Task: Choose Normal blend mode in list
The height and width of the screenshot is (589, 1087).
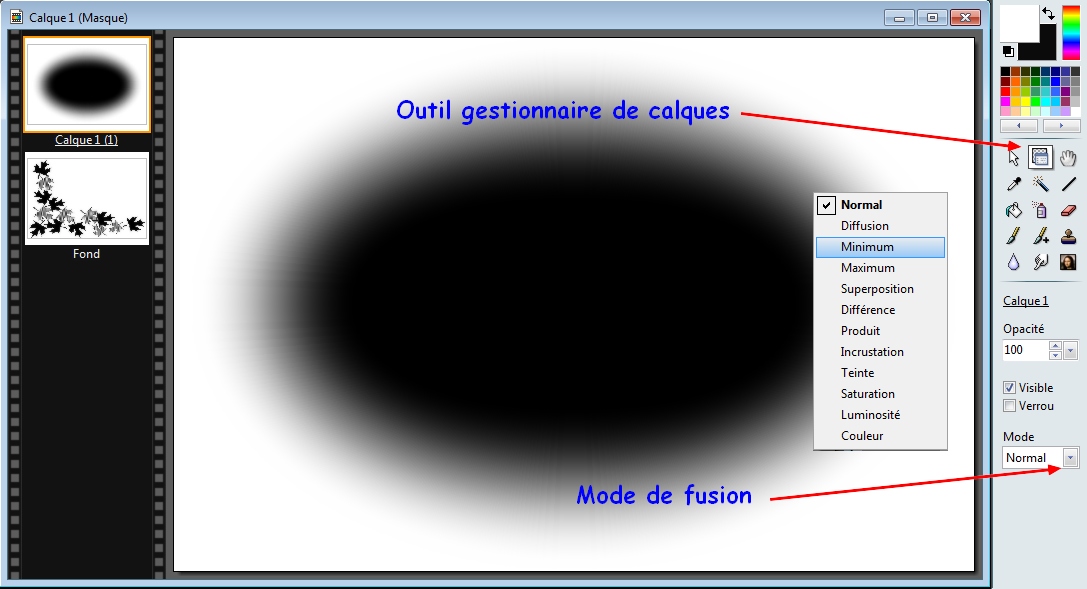Action: [x=880, y=205]
